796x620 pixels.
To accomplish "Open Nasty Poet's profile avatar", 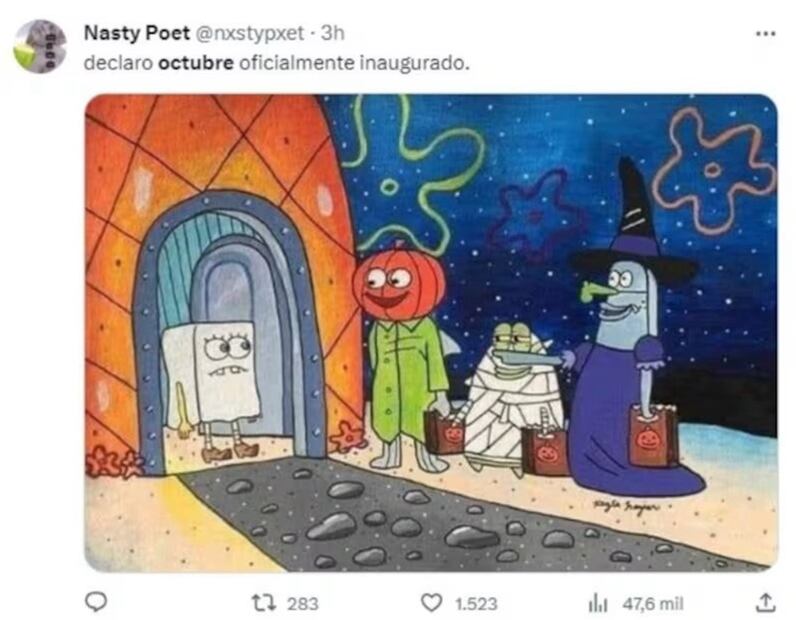I will (x=40, y=47).
